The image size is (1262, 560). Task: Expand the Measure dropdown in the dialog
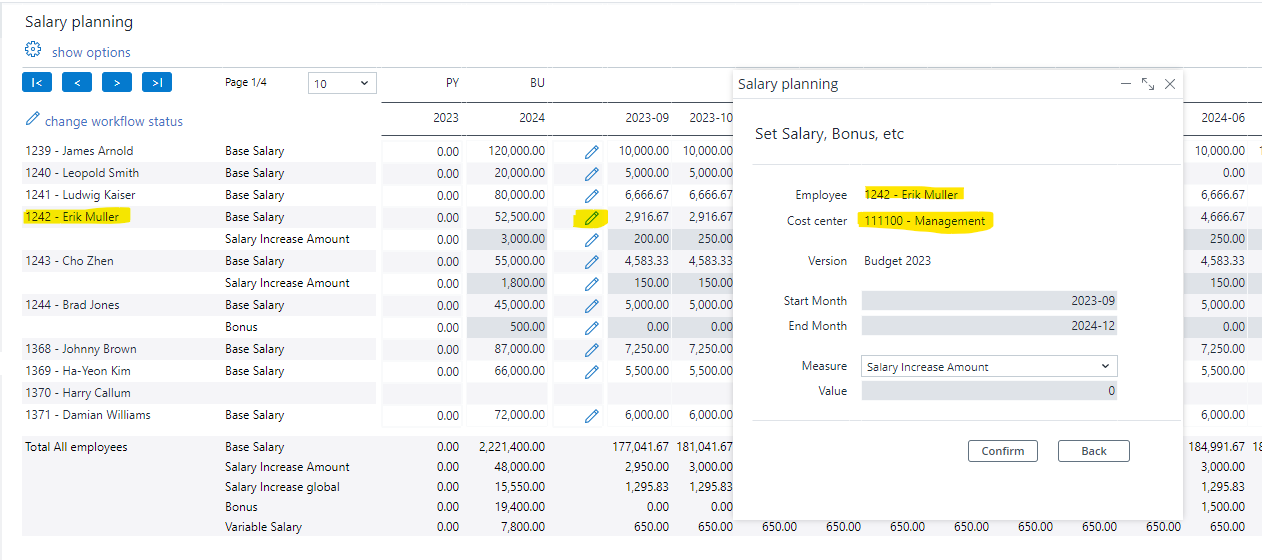[988, 367]
